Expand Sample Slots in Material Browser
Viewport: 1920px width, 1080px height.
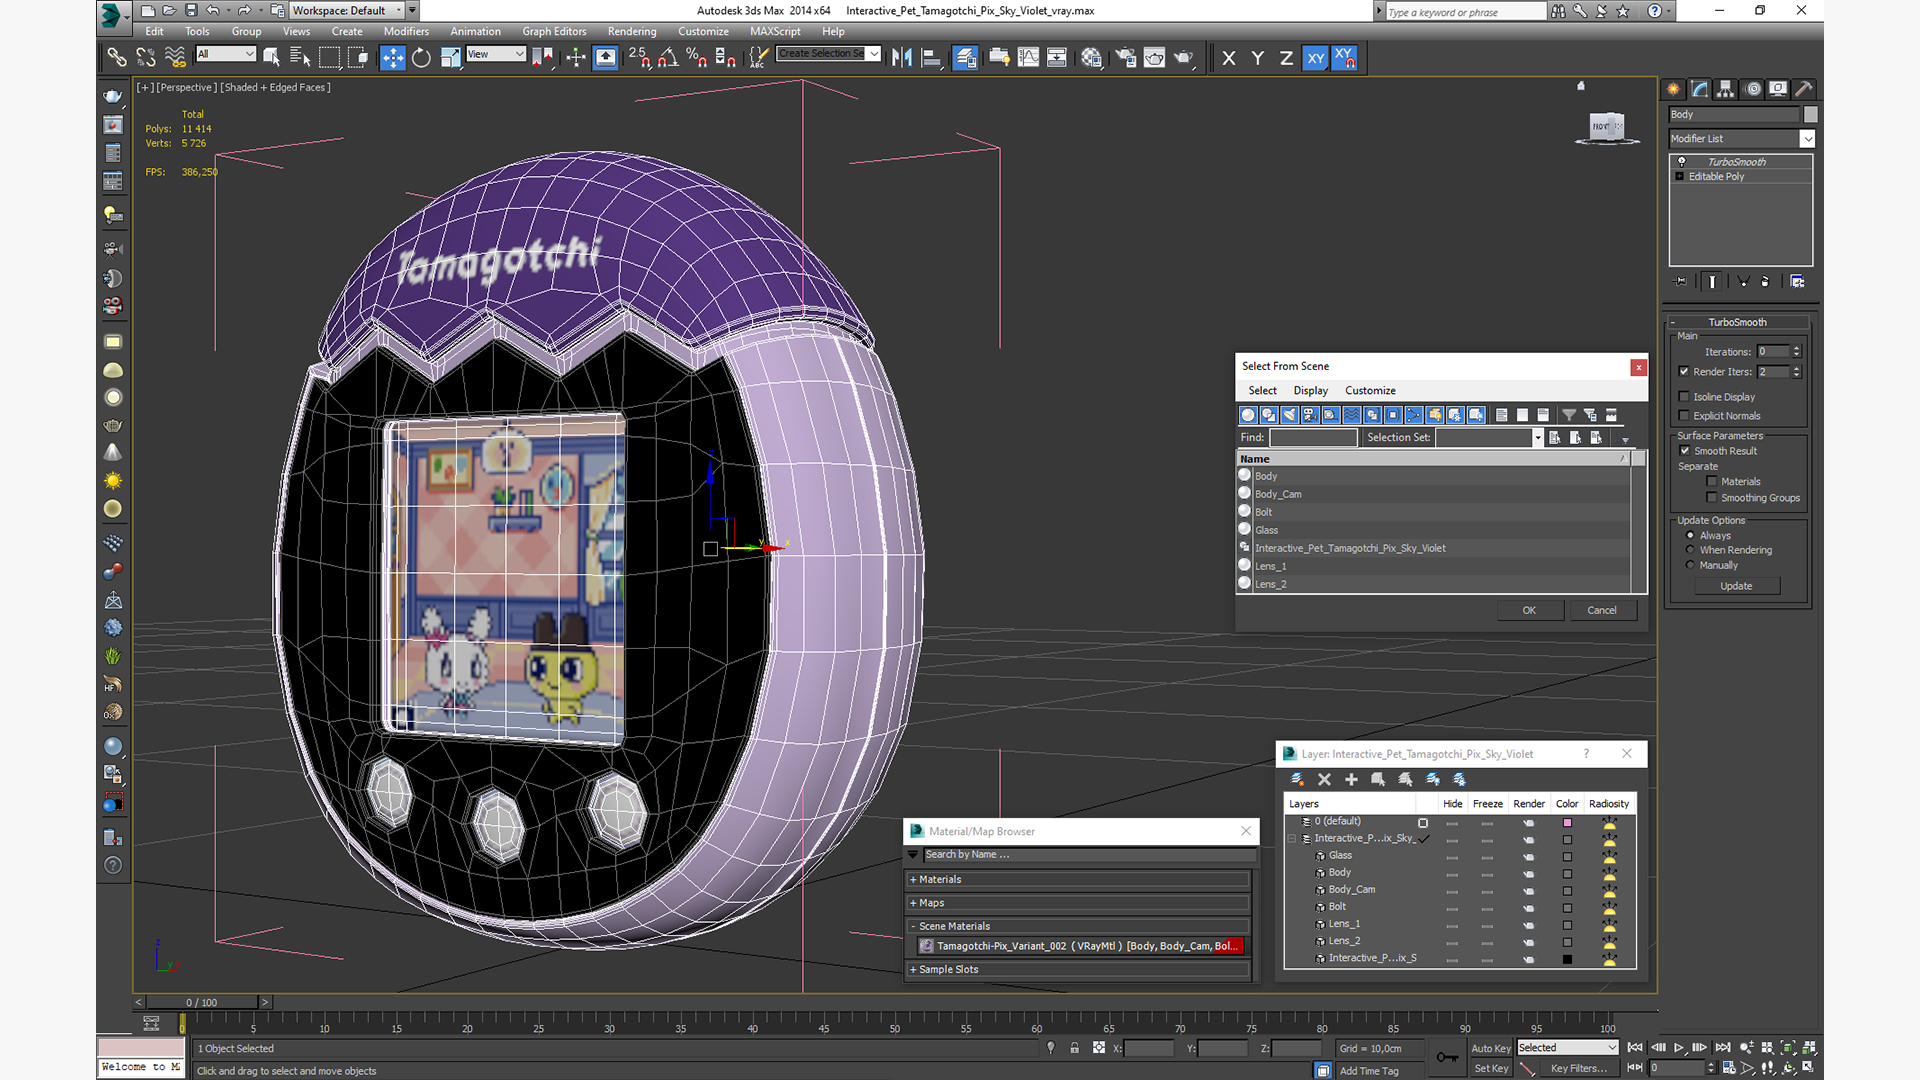coord(1078,970)
